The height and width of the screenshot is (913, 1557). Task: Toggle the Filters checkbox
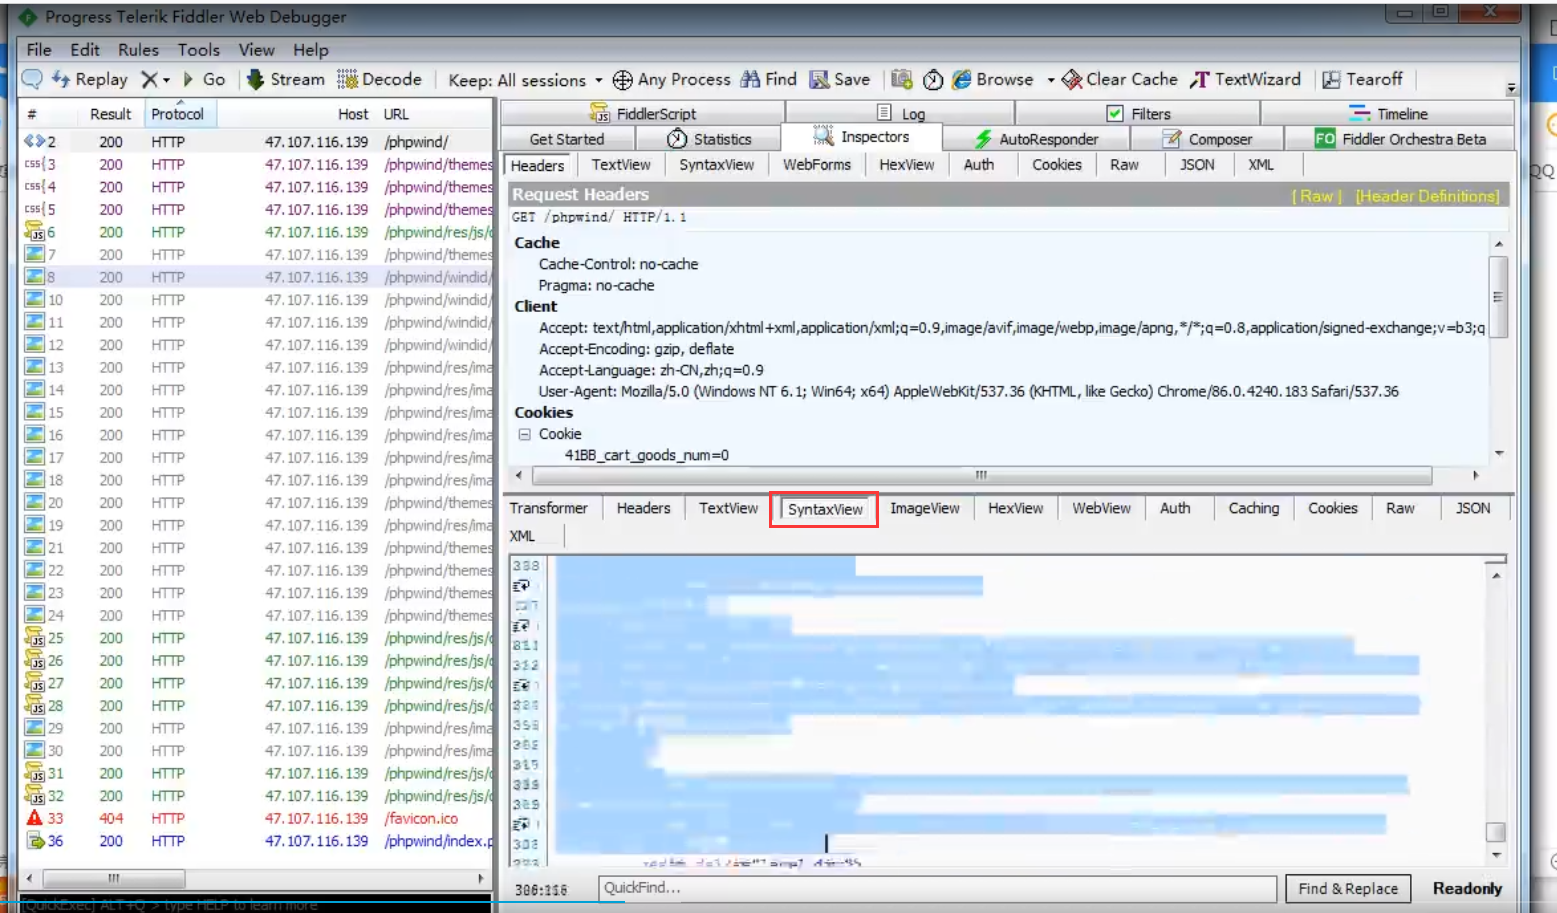point(1115,113)
